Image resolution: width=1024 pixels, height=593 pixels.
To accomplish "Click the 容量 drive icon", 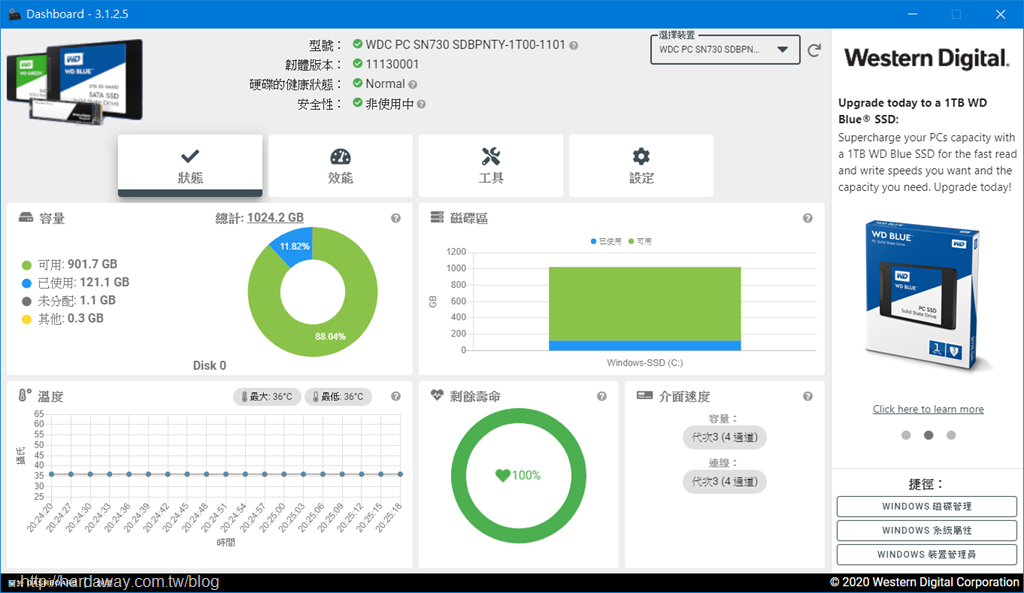I will 25,217.
